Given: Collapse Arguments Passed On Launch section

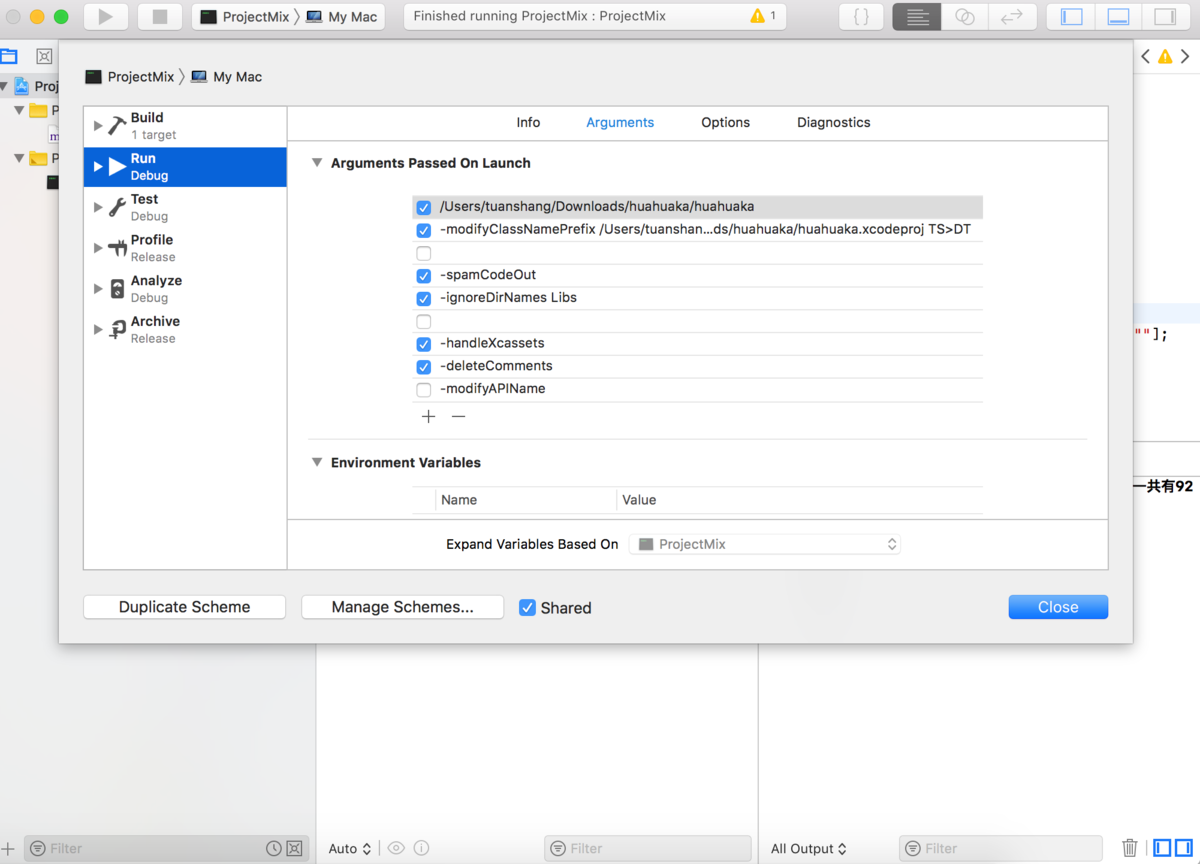Looking at the screenshot, I should point(317,163).
